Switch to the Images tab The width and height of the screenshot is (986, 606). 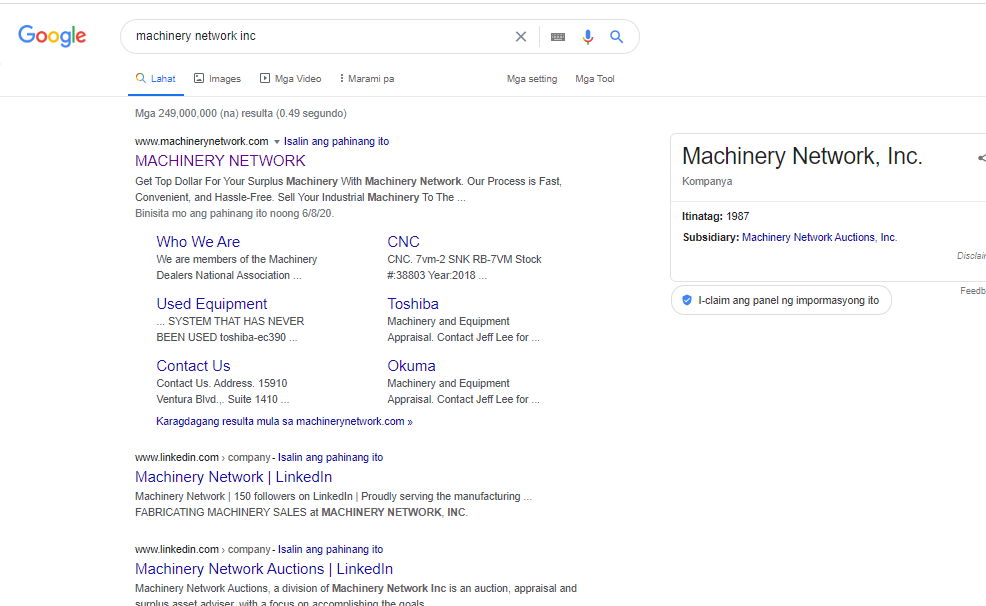217,79
